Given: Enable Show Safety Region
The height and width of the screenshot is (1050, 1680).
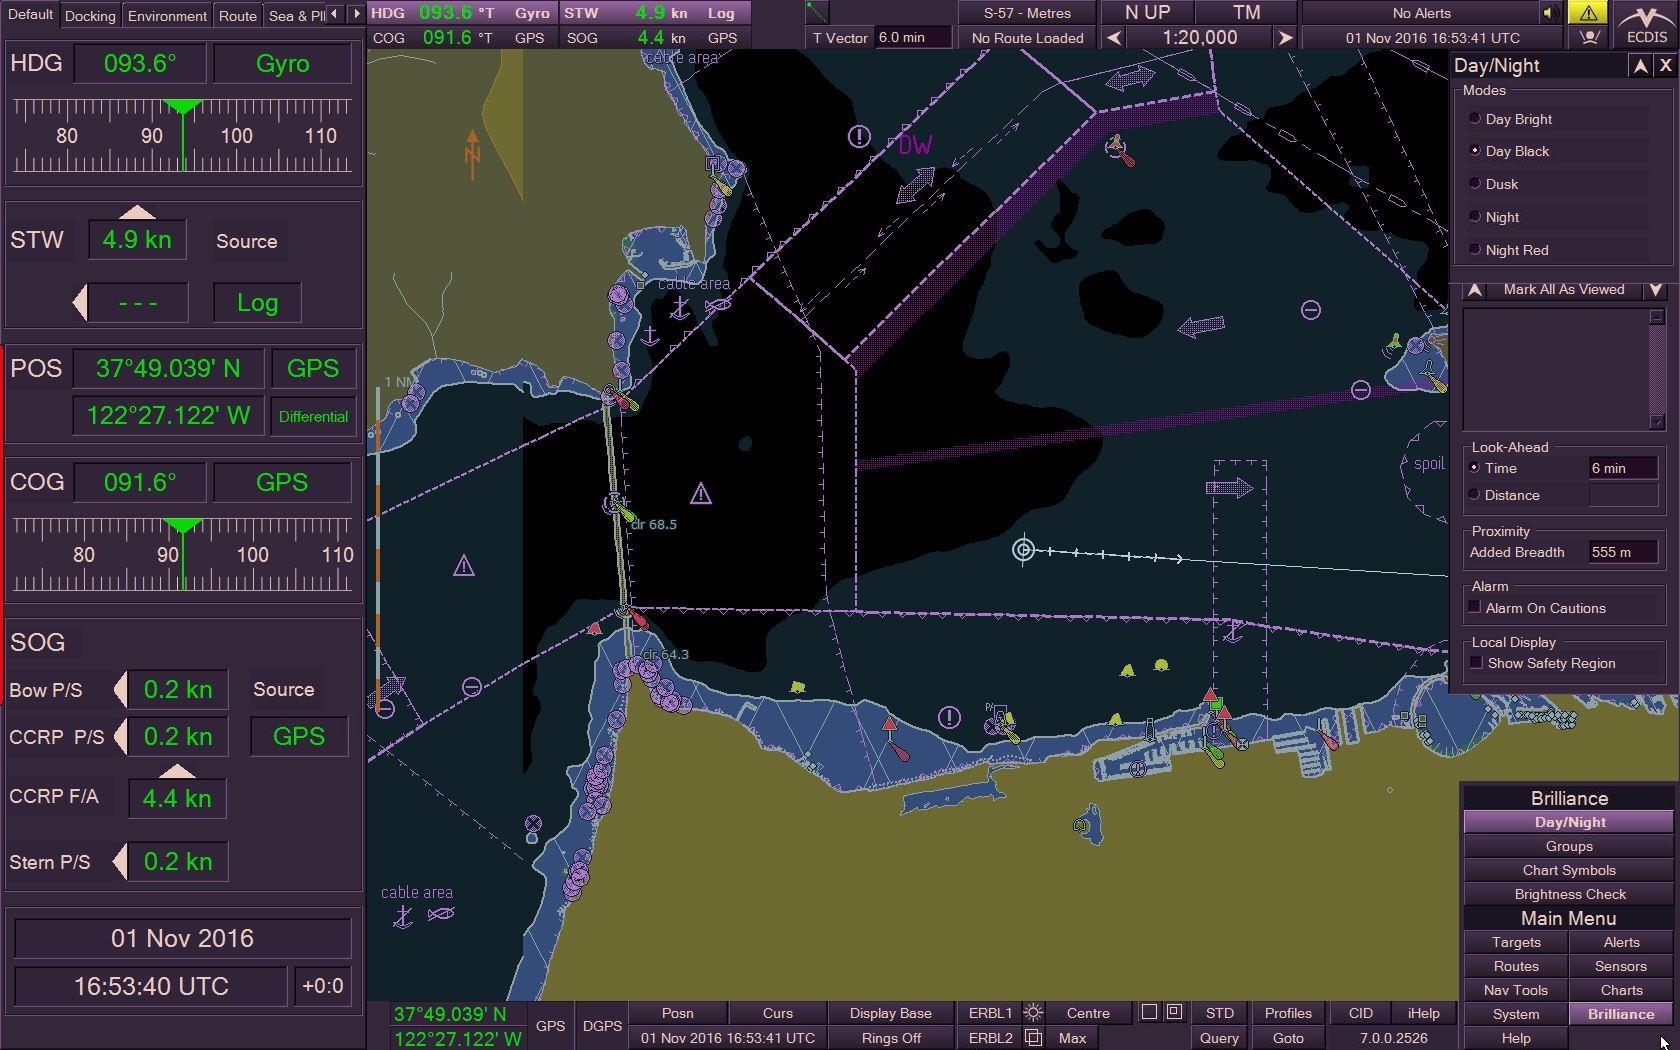Looking at the screenshot, I should [x=1477, y=662].
